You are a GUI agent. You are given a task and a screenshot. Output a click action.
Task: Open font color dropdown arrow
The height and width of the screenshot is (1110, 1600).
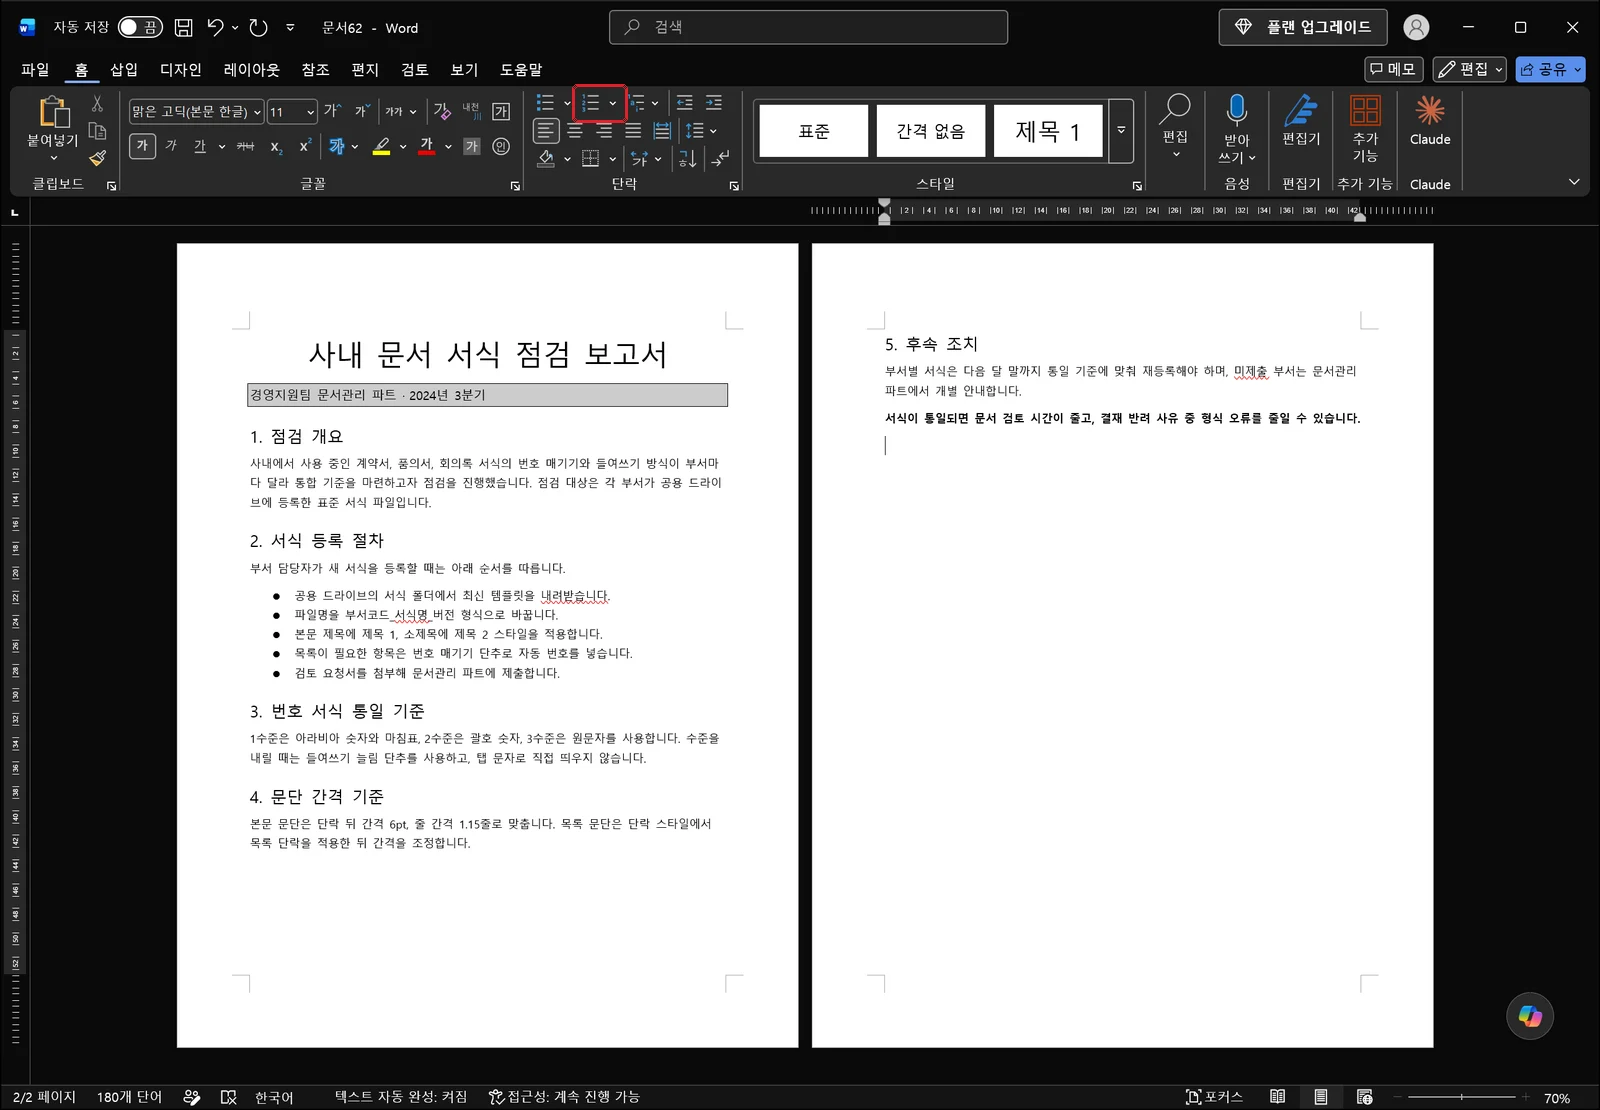pyautogui.click(x=448, y=146)
